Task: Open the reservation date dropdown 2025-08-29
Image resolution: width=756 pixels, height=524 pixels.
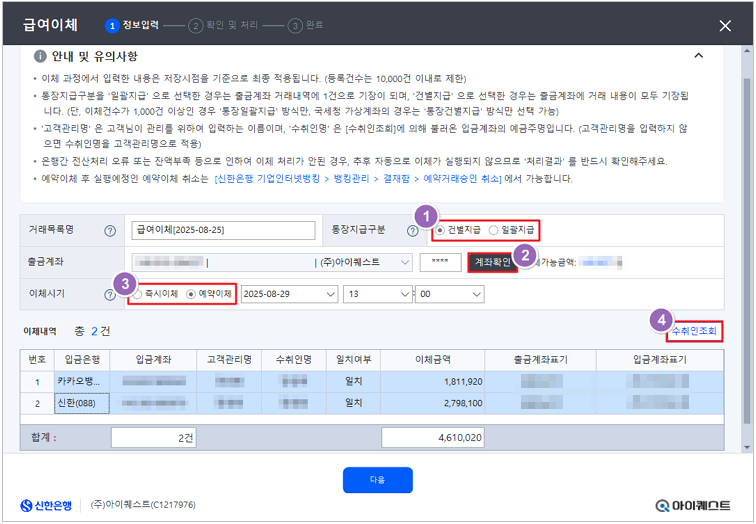Action: [289, 294]
